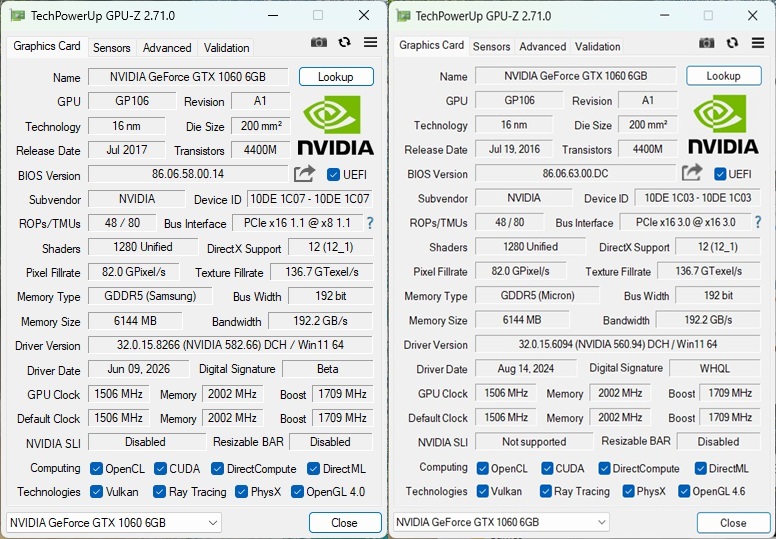Click the screenshot camera icon in right window

(x=706, y=43)
